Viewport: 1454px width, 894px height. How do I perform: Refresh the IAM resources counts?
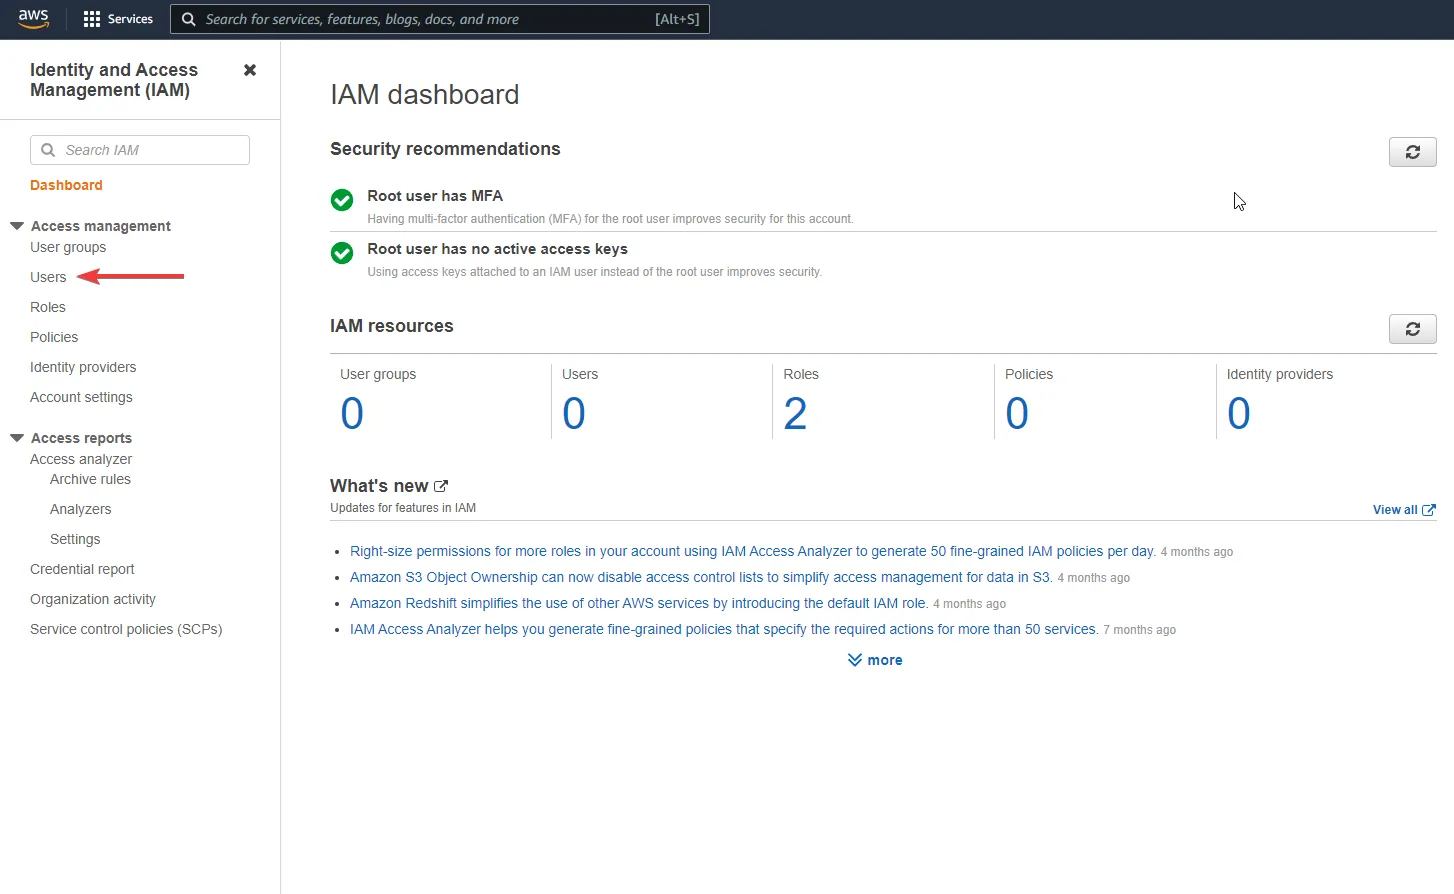click(x=1412, y=328)
